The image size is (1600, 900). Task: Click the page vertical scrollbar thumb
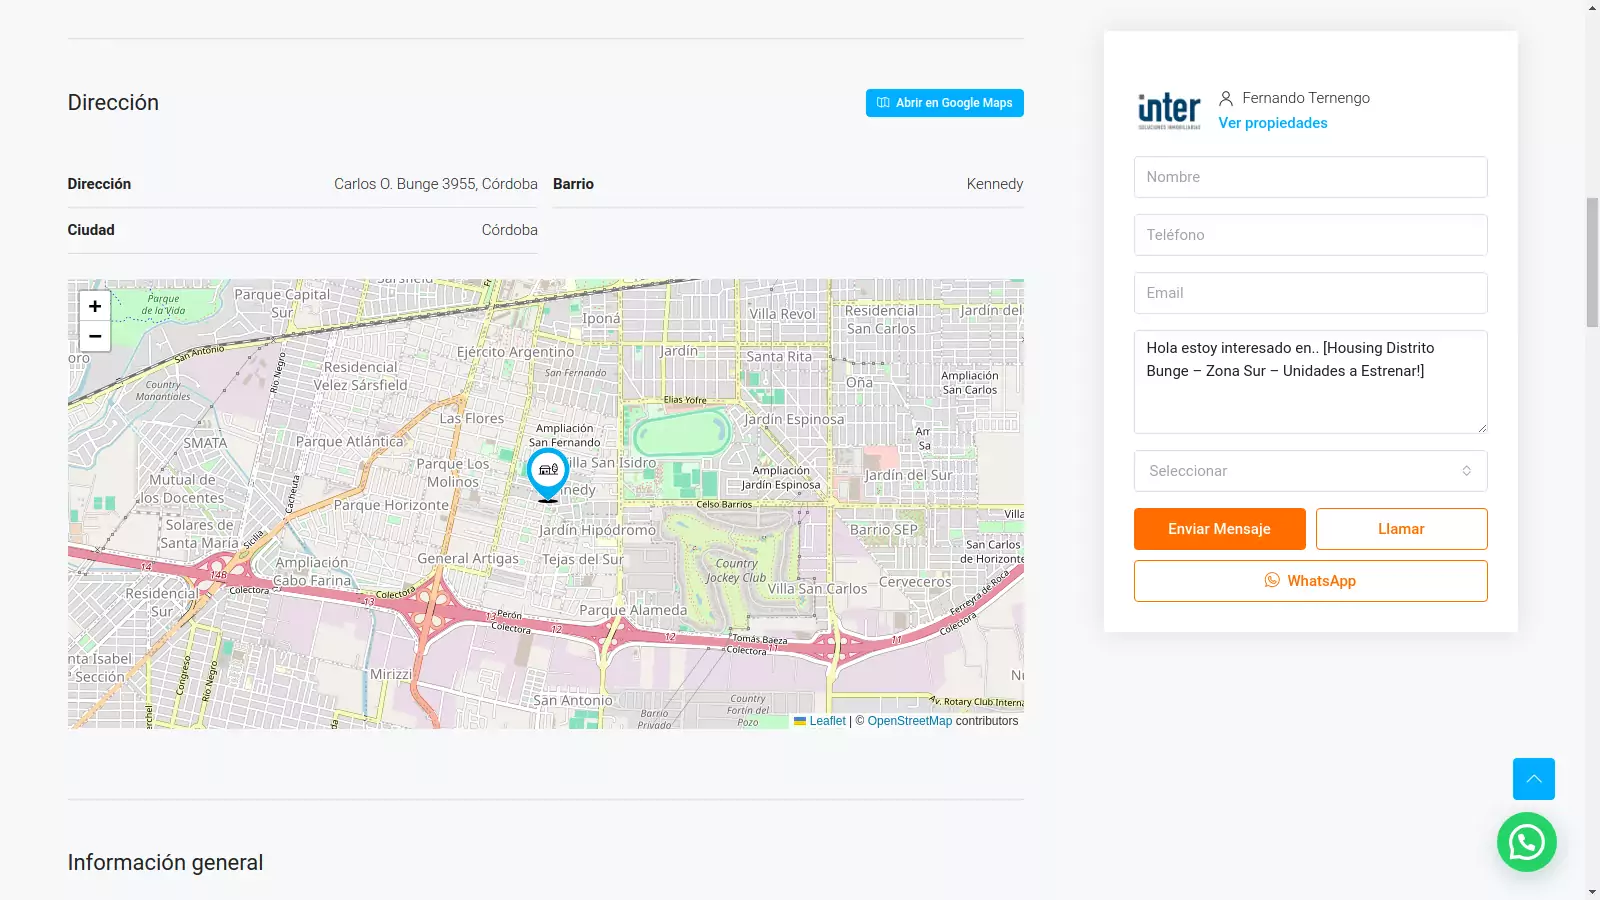click(1592, 262)
